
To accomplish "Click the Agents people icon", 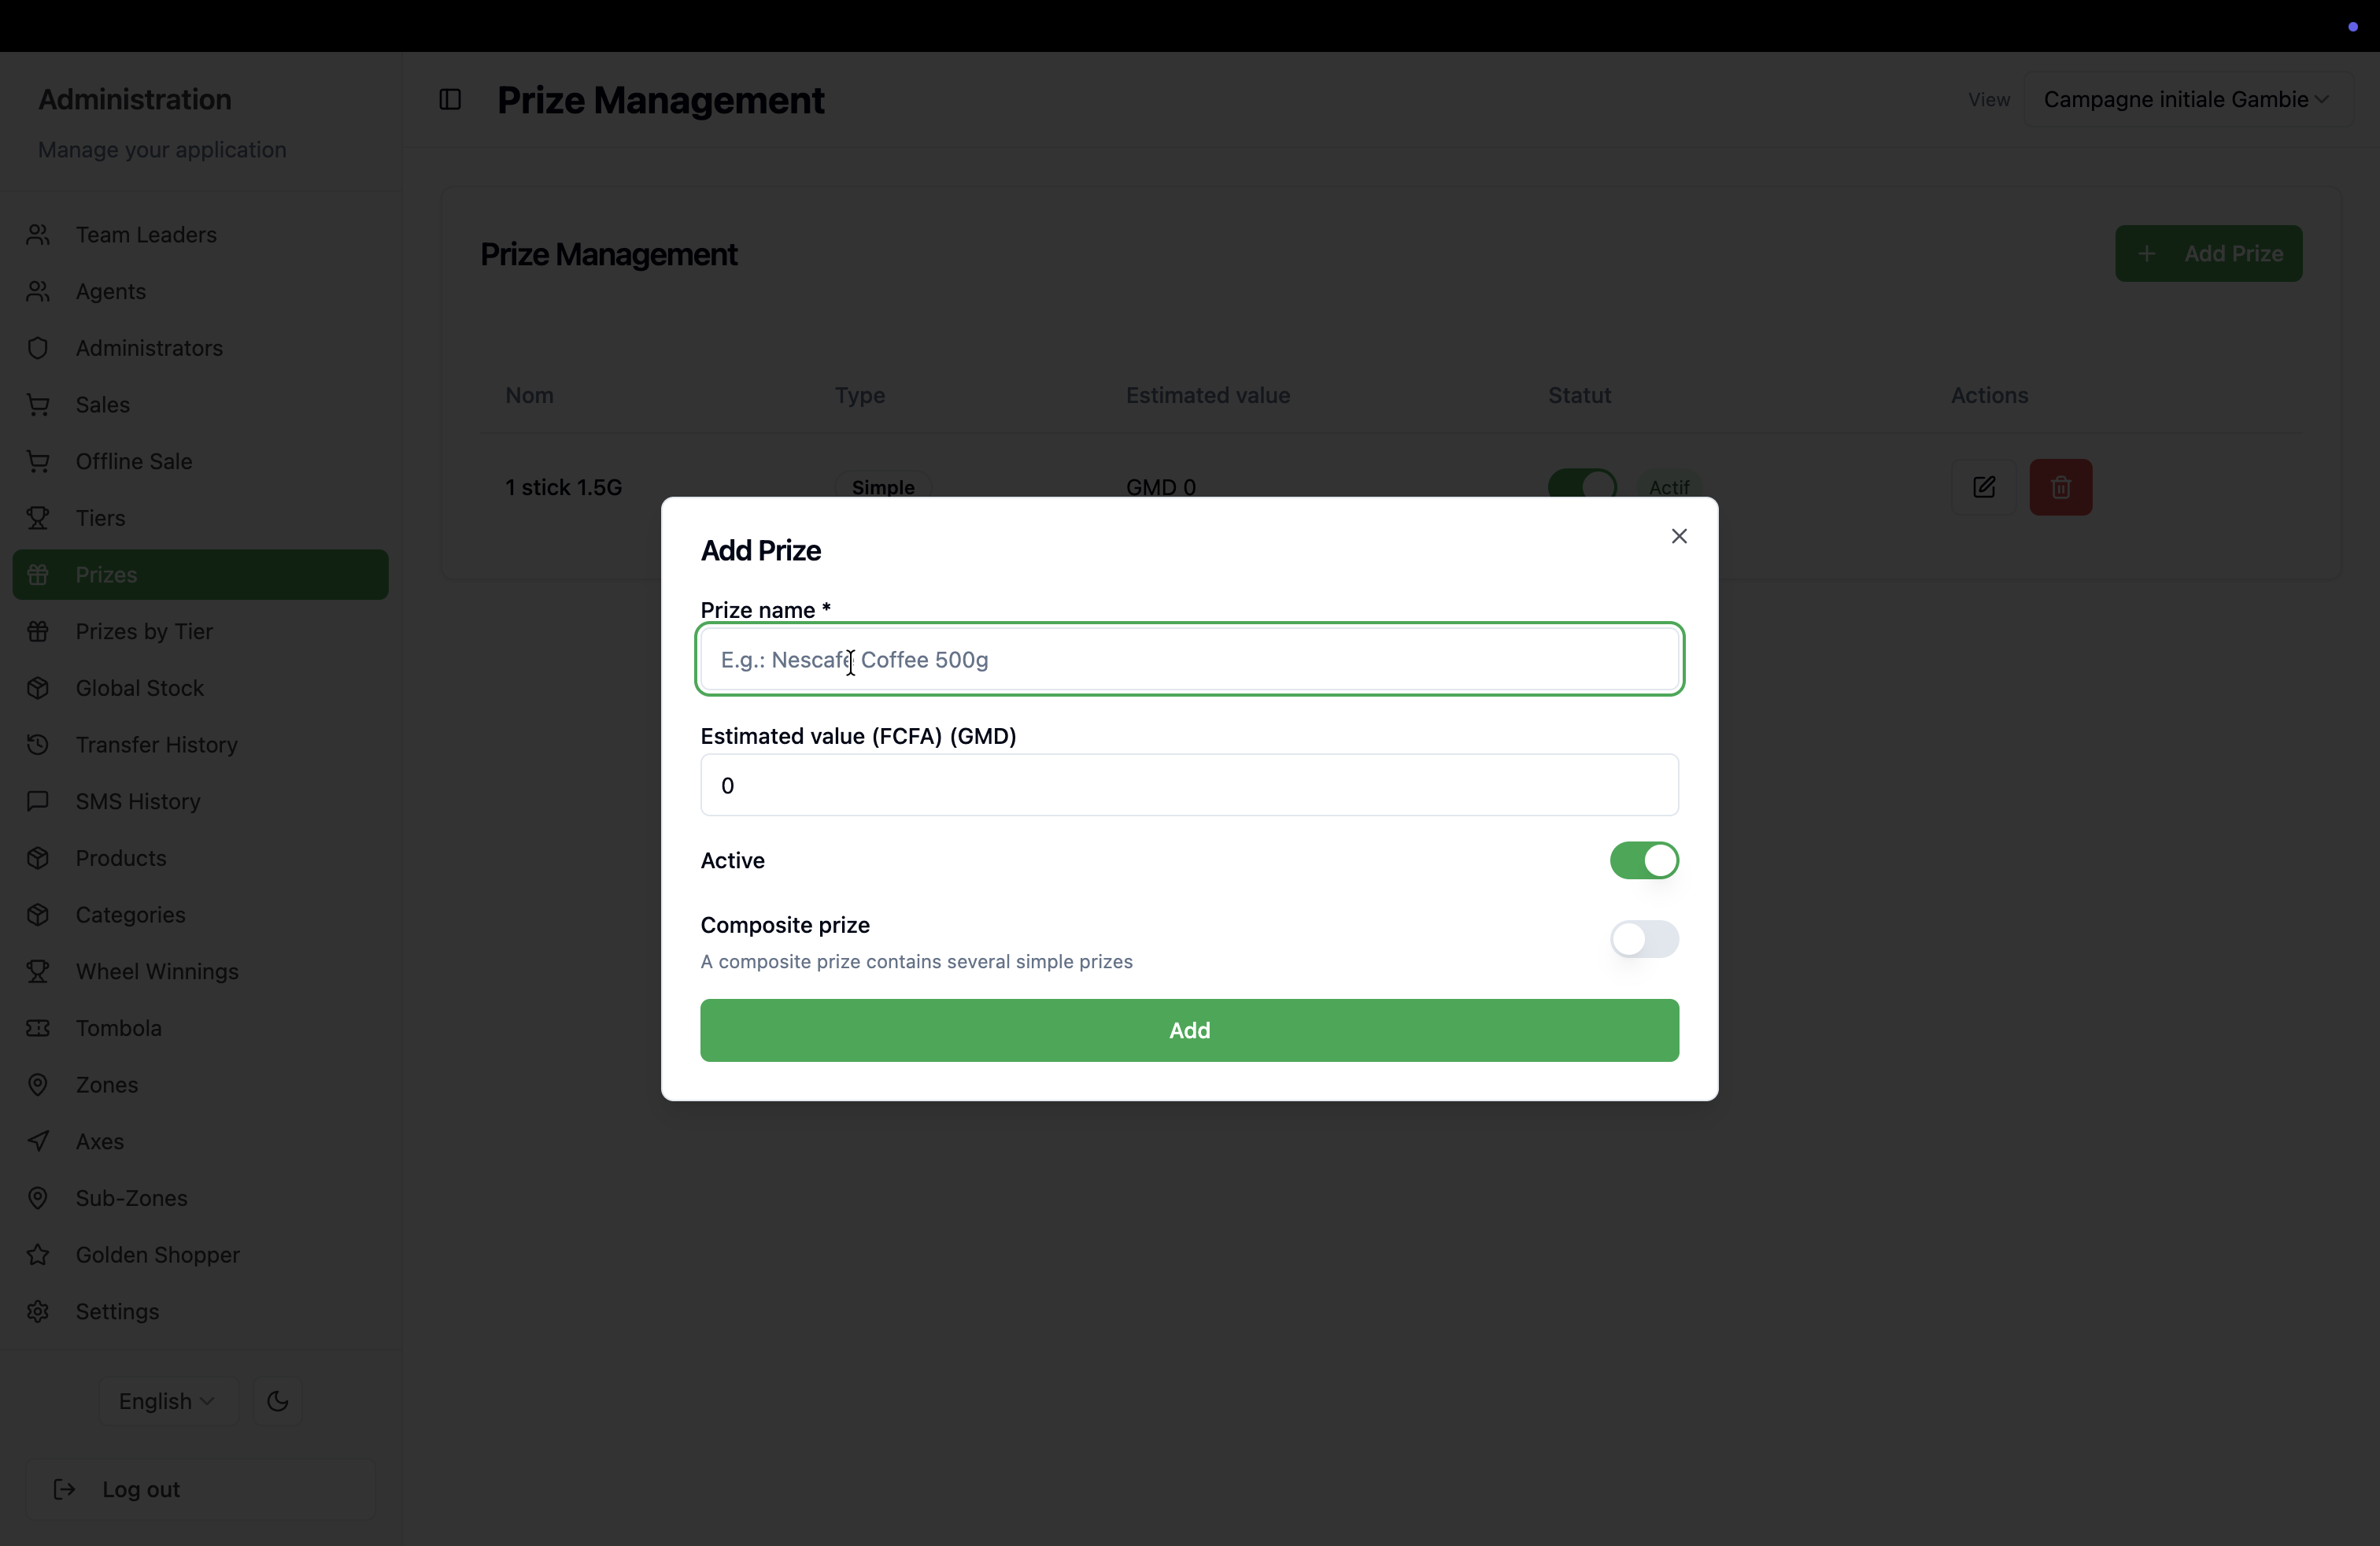I will (38, 291).
